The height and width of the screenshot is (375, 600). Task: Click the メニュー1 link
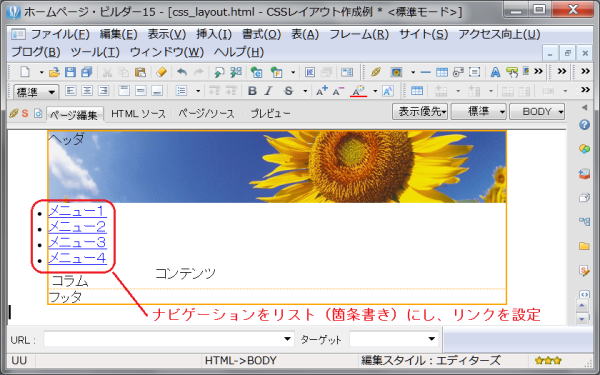coord(77,211)
